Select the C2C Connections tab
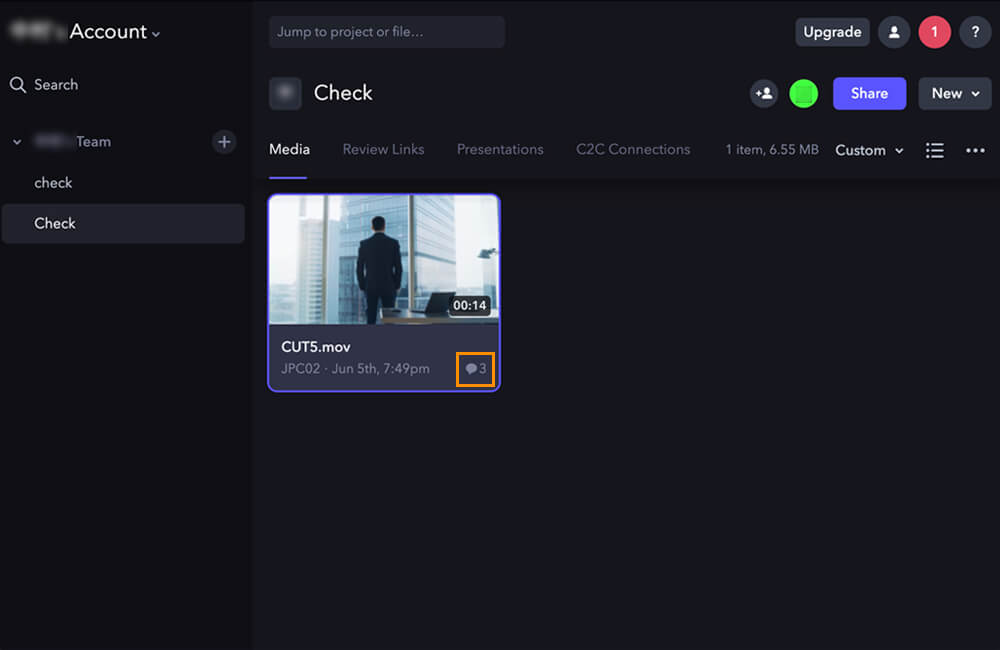The image size is (1000, 650). [633, 149]
